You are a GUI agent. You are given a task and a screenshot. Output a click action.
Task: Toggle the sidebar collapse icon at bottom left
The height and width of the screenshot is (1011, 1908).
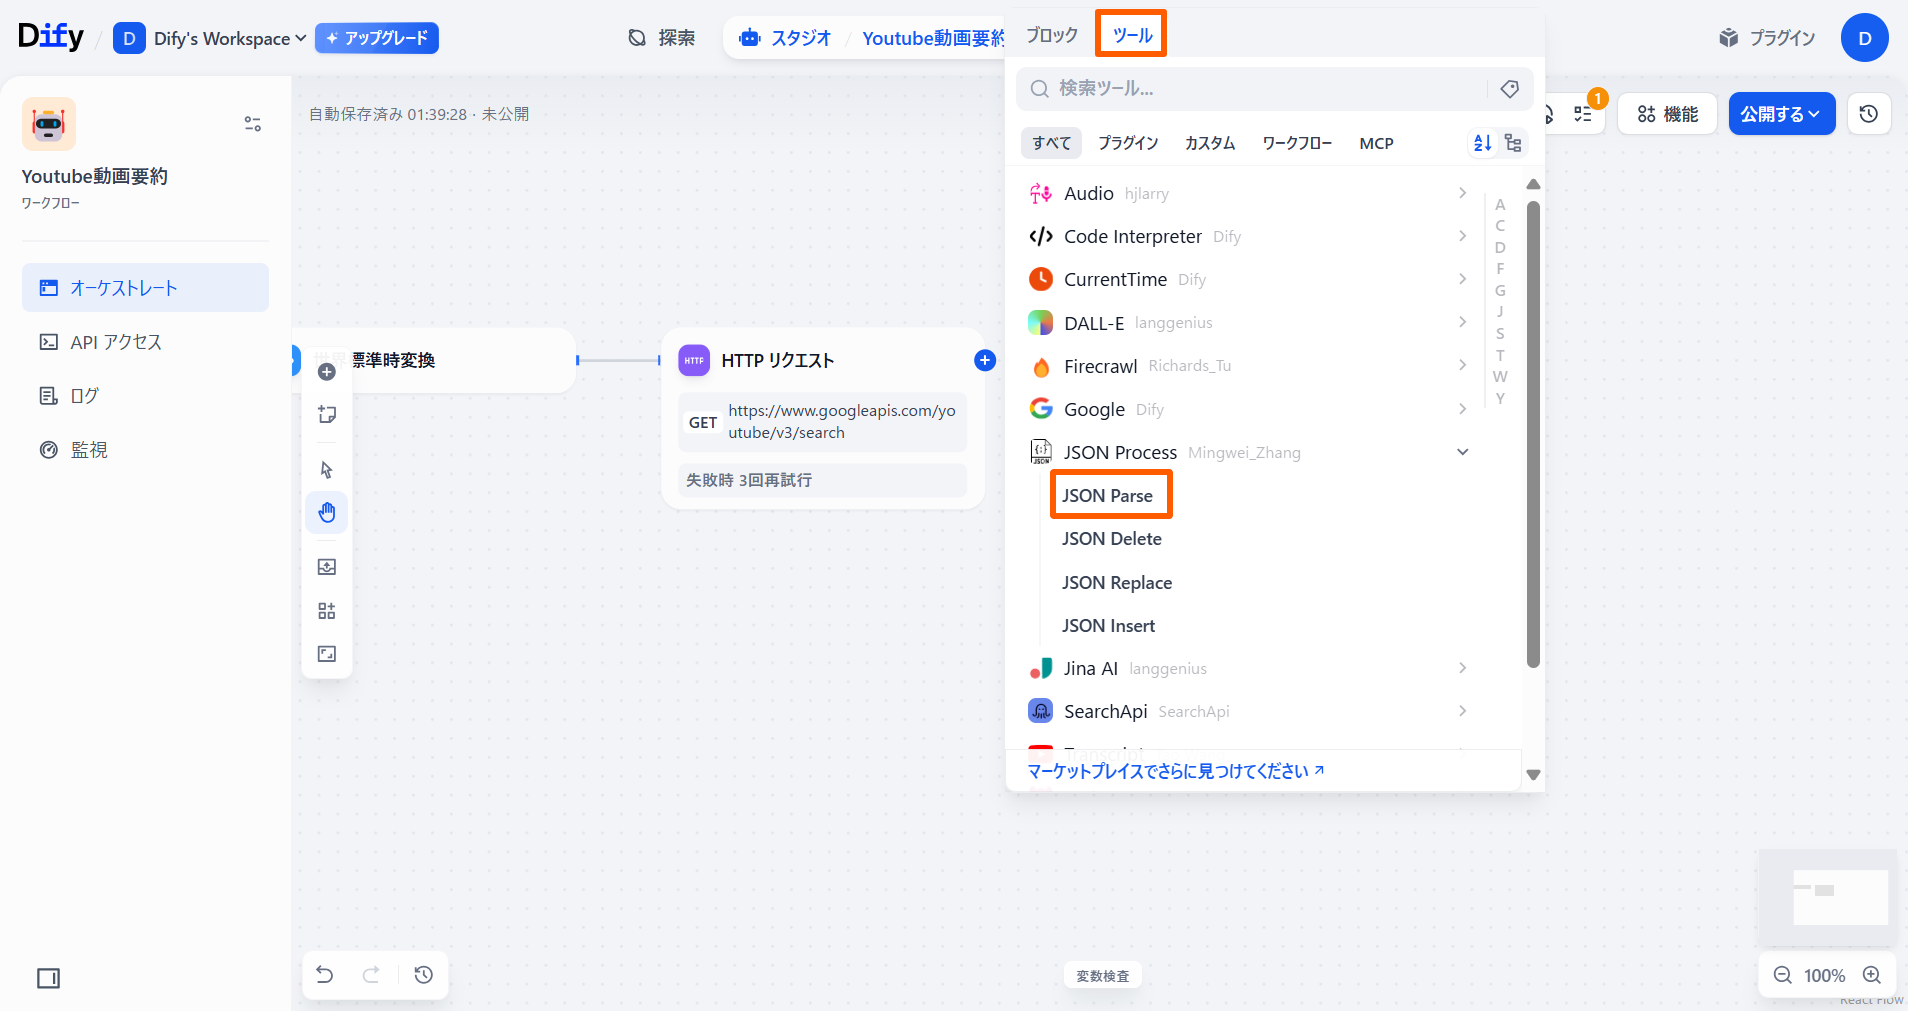click(x=48, y=978)
